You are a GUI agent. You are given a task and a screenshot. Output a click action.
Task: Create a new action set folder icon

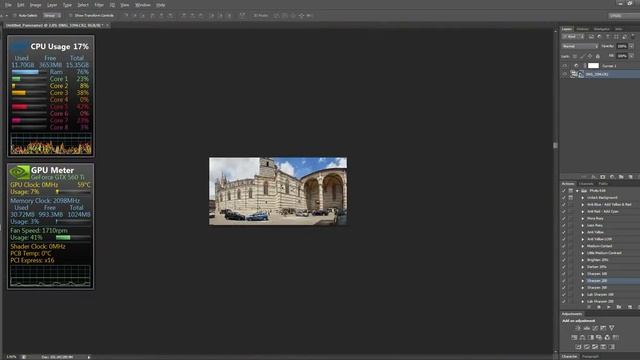619,307
